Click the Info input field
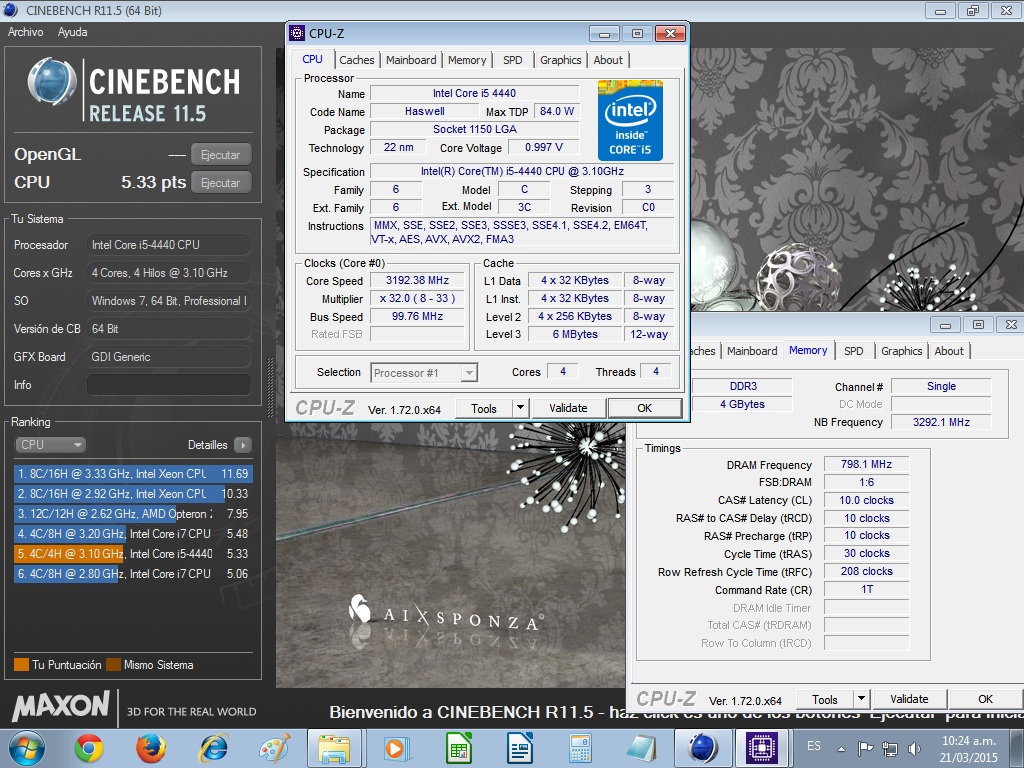1024x768 pixels. tap(168, 385)
